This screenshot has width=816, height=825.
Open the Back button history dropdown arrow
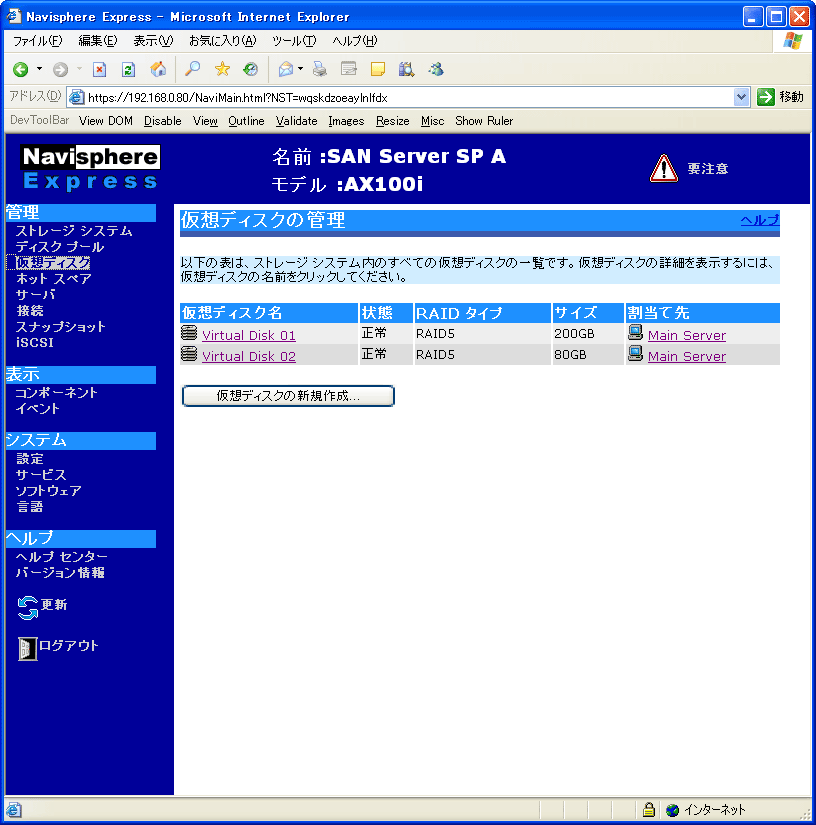[40, 69]
